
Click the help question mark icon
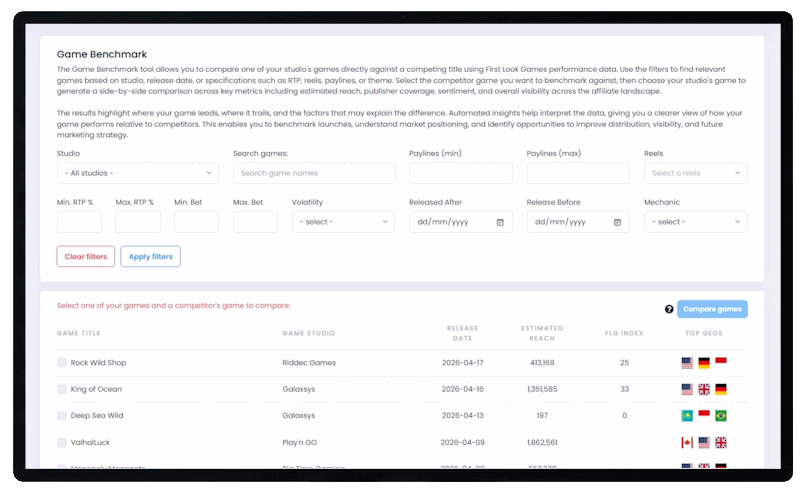point(669,310)
